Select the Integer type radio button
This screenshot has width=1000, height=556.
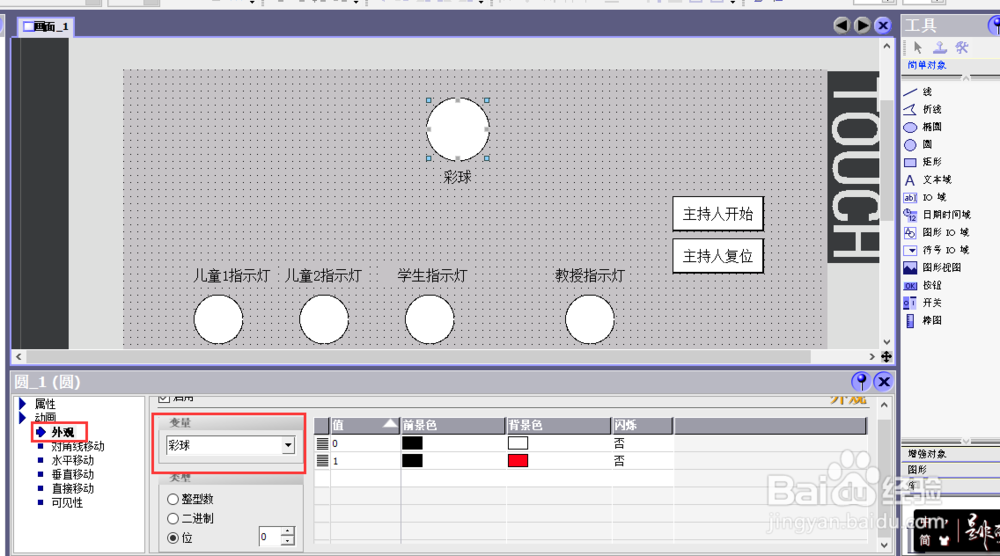click(173, 499)
